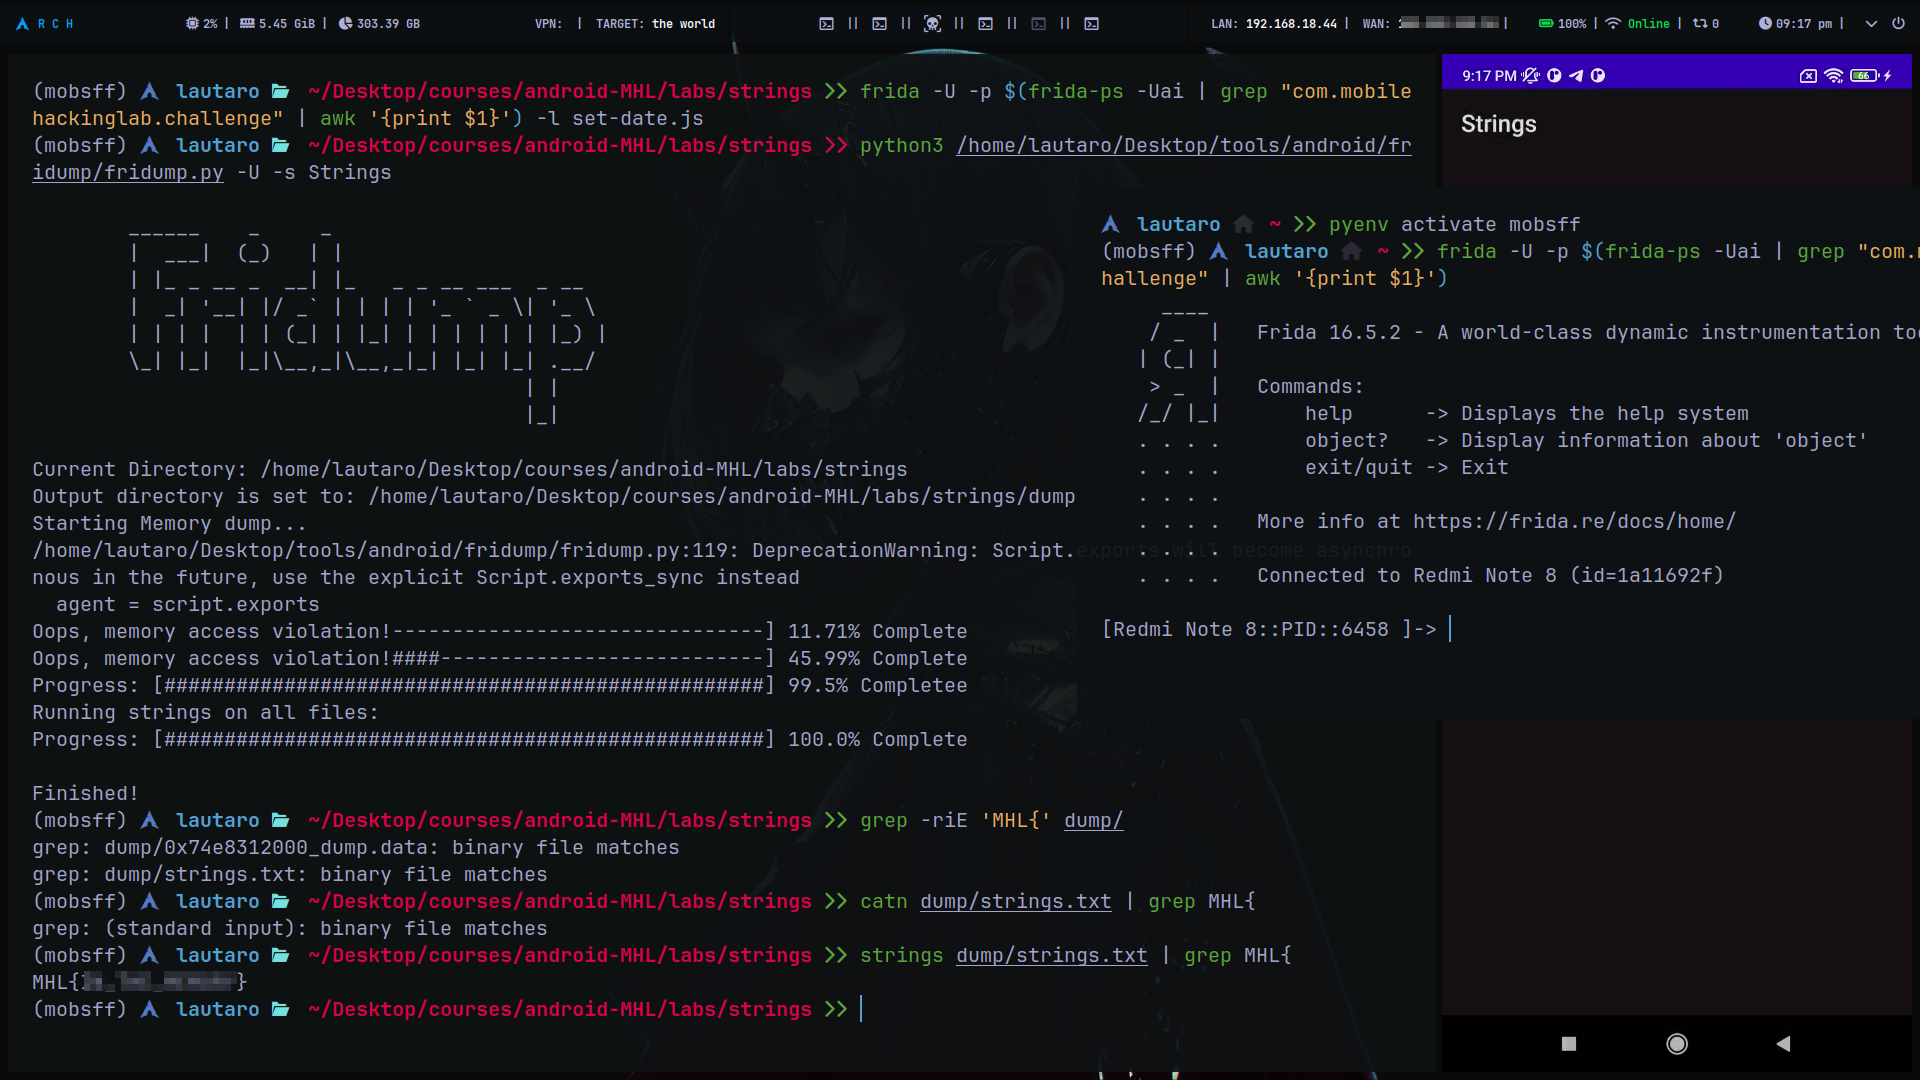Viewport: 1920px width, 1080px height.
Task: Tap the no-SIM icon on phone status bar
Action: click(1808, 75)
